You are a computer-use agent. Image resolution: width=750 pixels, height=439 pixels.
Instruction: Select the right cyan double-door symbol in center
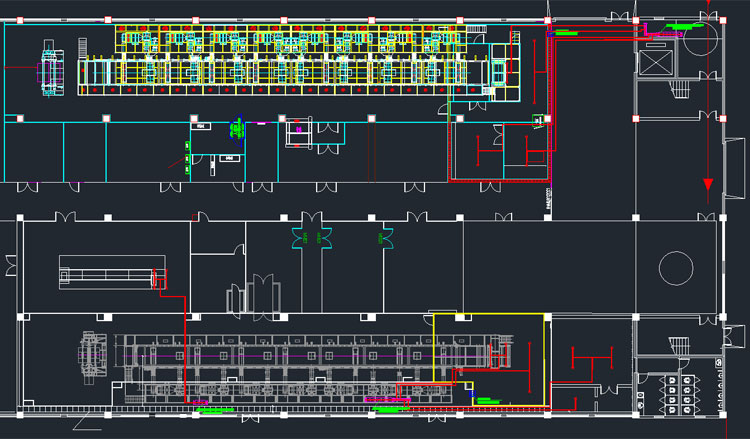point(385,238)
